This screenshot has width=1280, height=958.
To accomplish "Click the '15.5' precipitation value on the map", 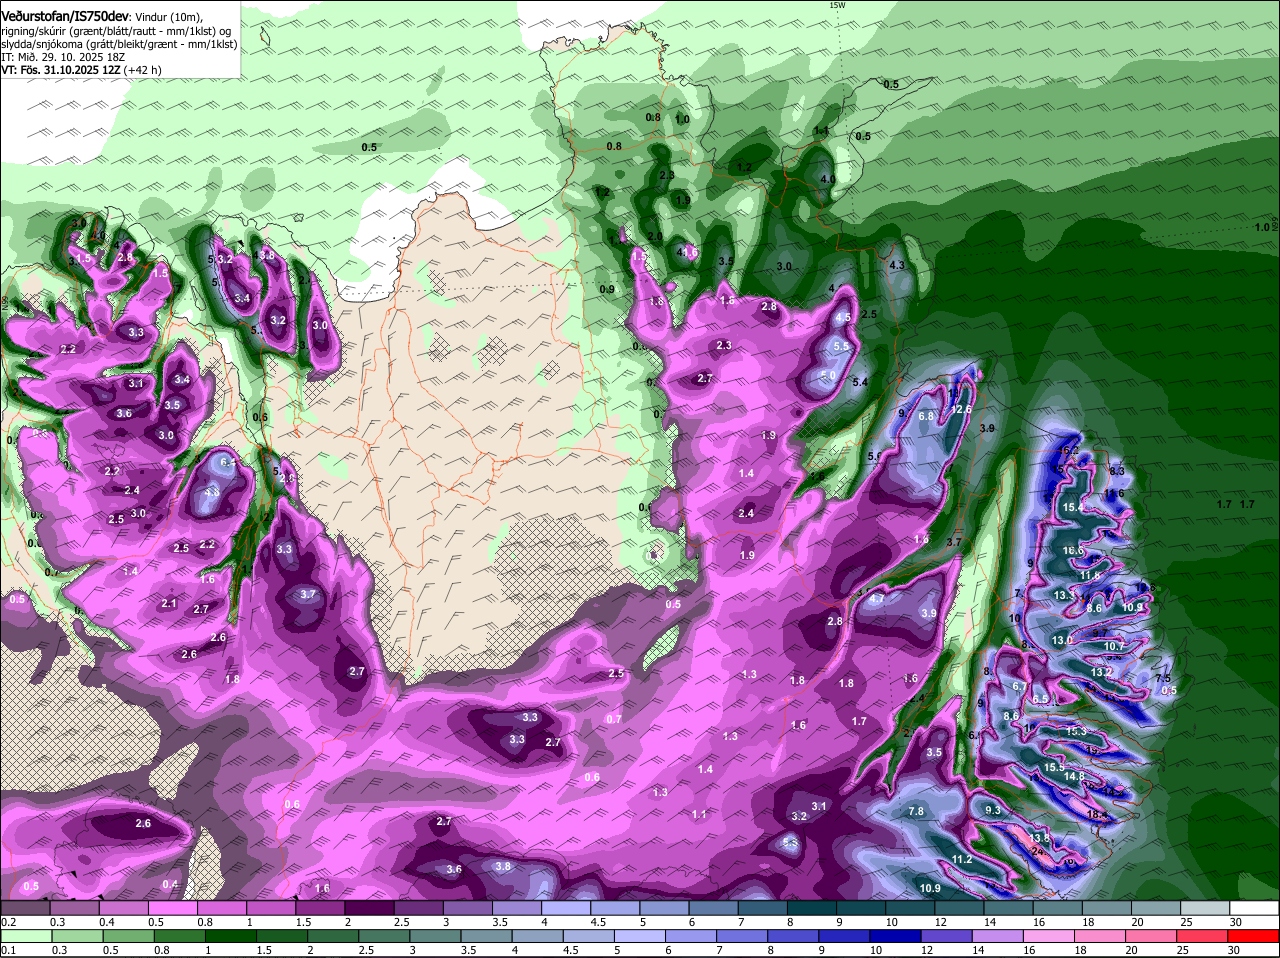I will pyautogui.click(x=1054, y=767).
